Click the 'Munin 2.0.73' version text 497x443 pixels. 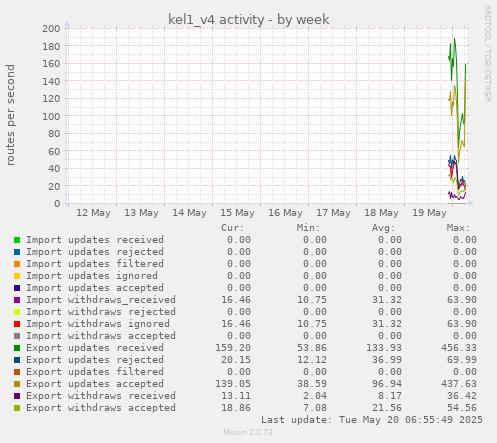(248, 432)
